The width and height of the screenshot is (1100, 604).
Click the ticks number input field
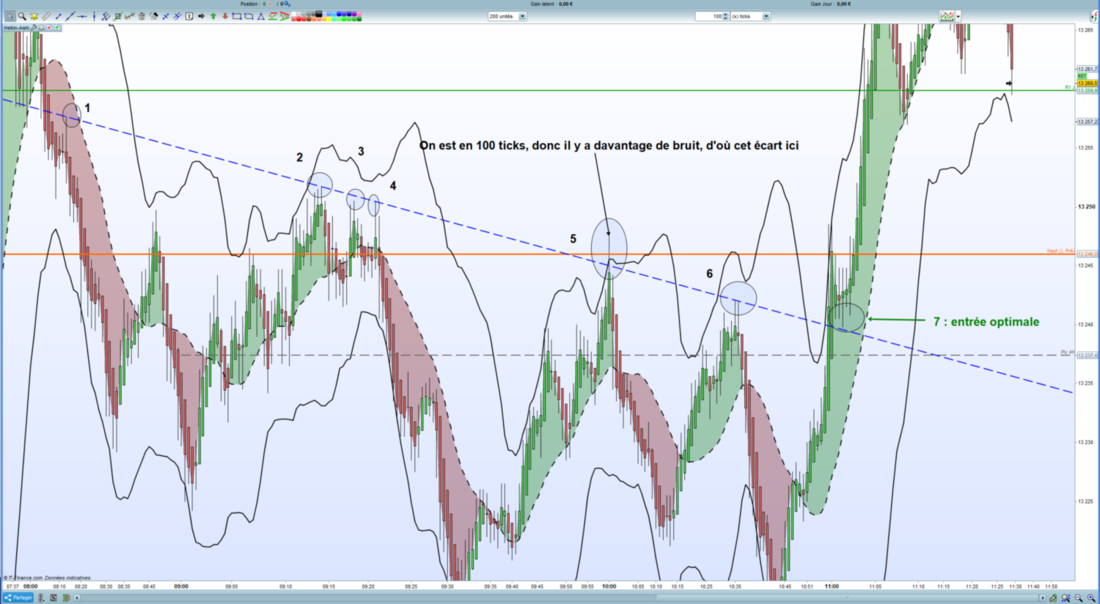click(709, 16)
